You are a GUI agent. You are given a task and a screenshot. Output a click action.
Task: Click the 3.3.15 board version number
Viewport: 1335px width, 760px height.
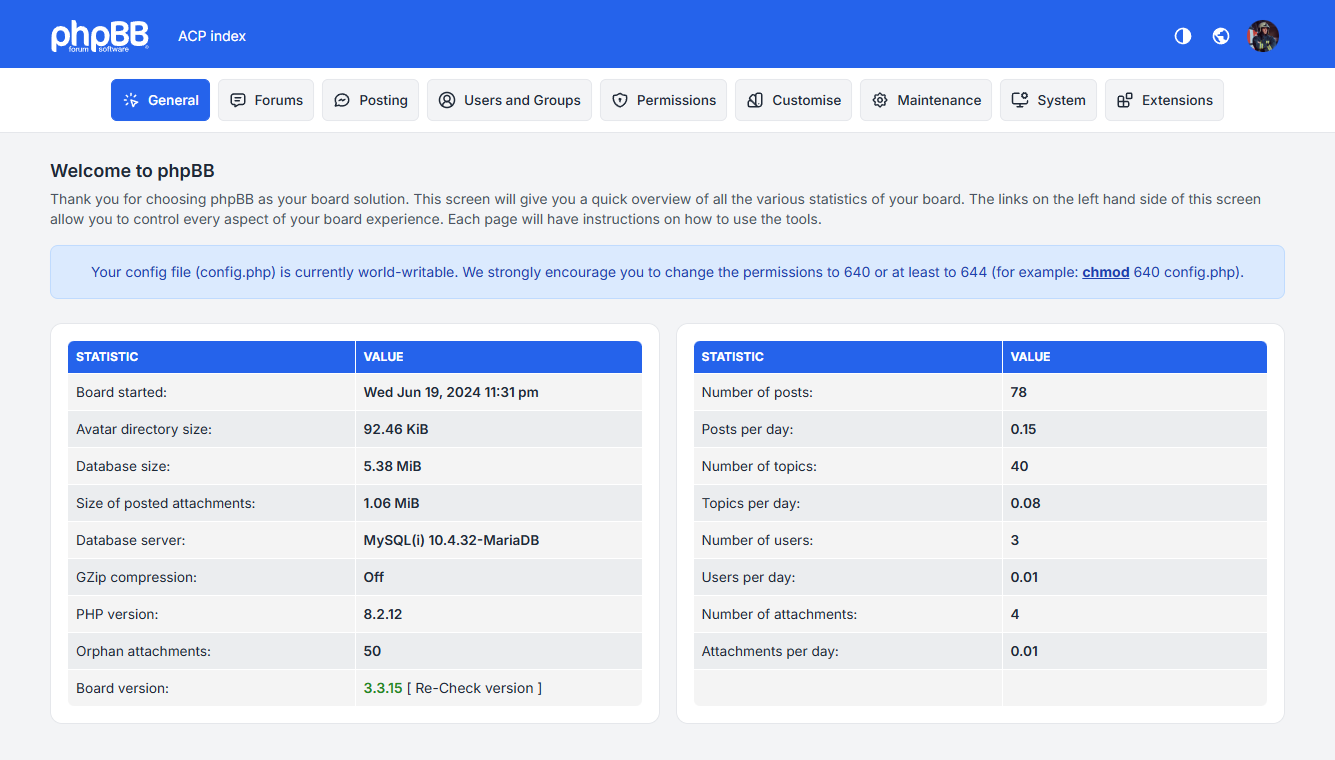point(383,688)
